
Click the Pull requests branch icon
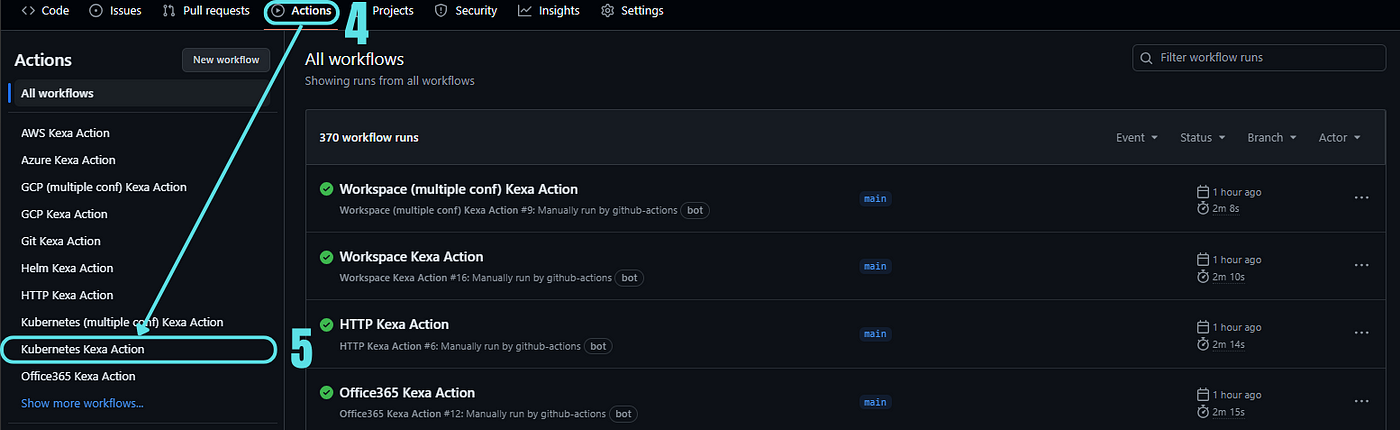tap(171, 10)
